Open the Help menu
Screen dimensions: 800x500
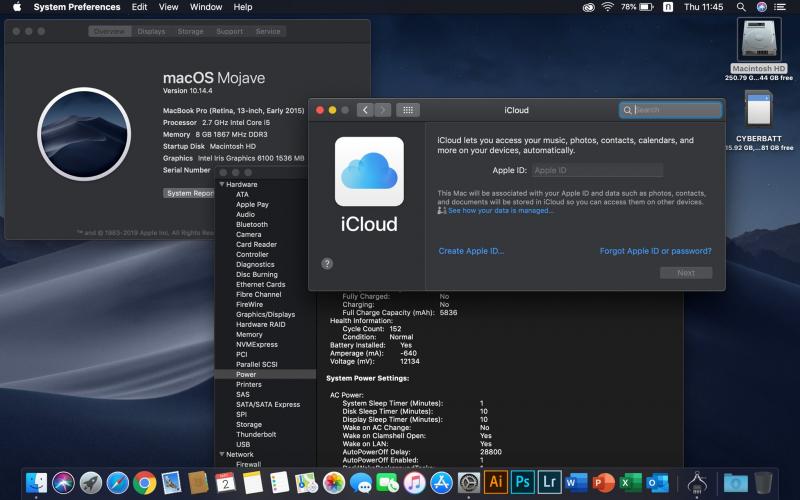pos(243,7)
